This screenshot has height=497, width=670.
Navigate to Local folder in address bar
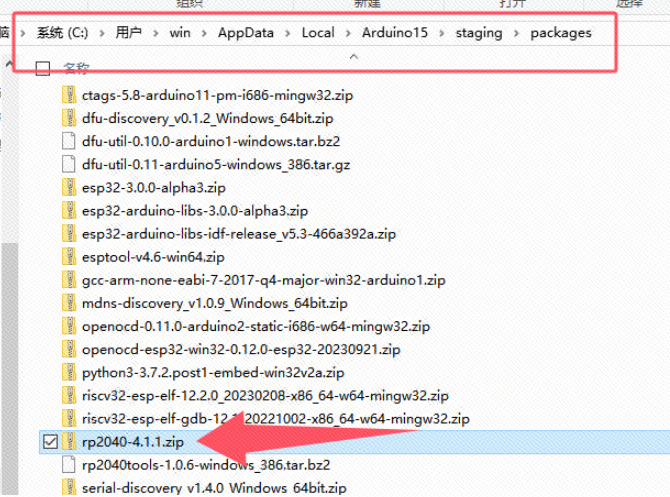318,32
